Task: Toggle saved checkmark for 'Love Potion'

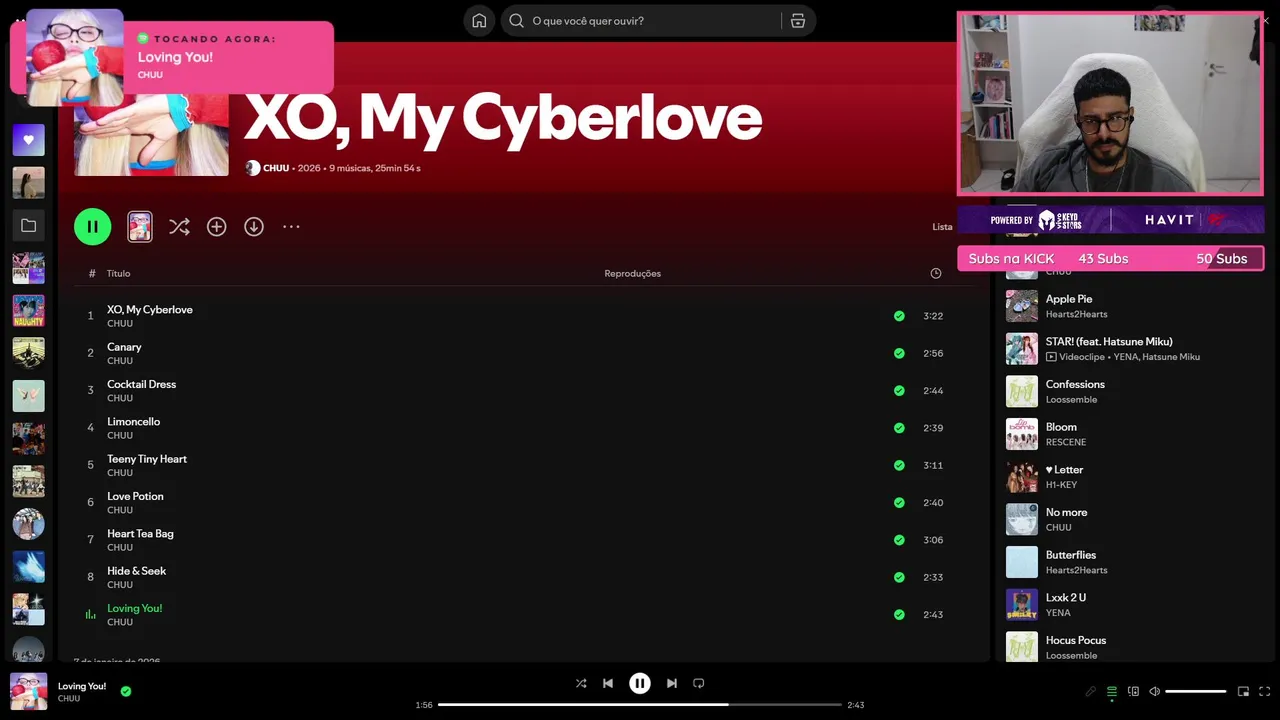Action: pos(899,503)
